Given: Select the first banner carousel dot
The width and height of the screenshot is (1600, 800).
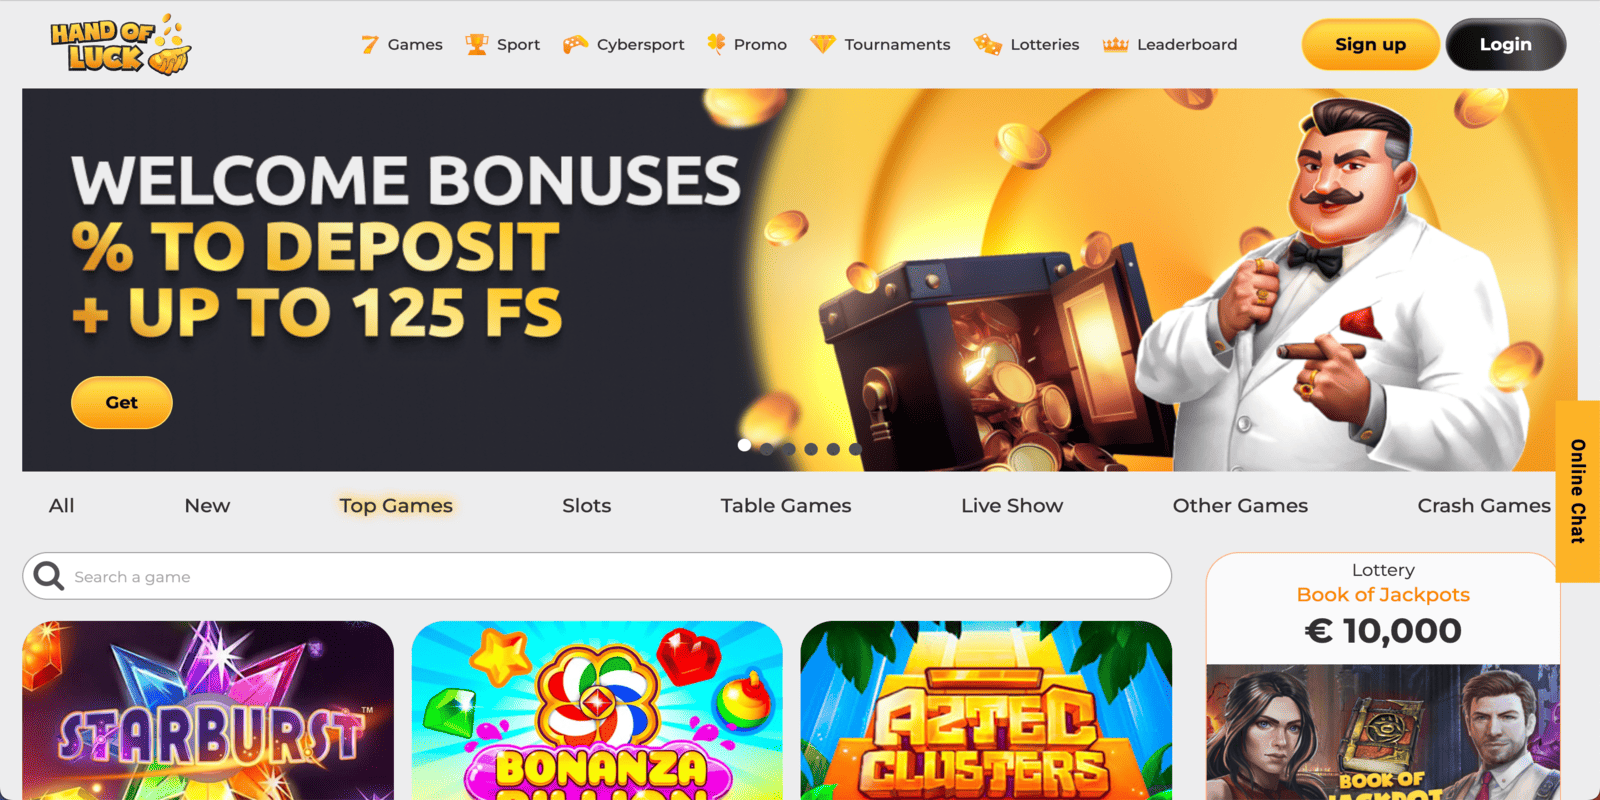Looking at the screenshot, I should click(x=744, y=446).
